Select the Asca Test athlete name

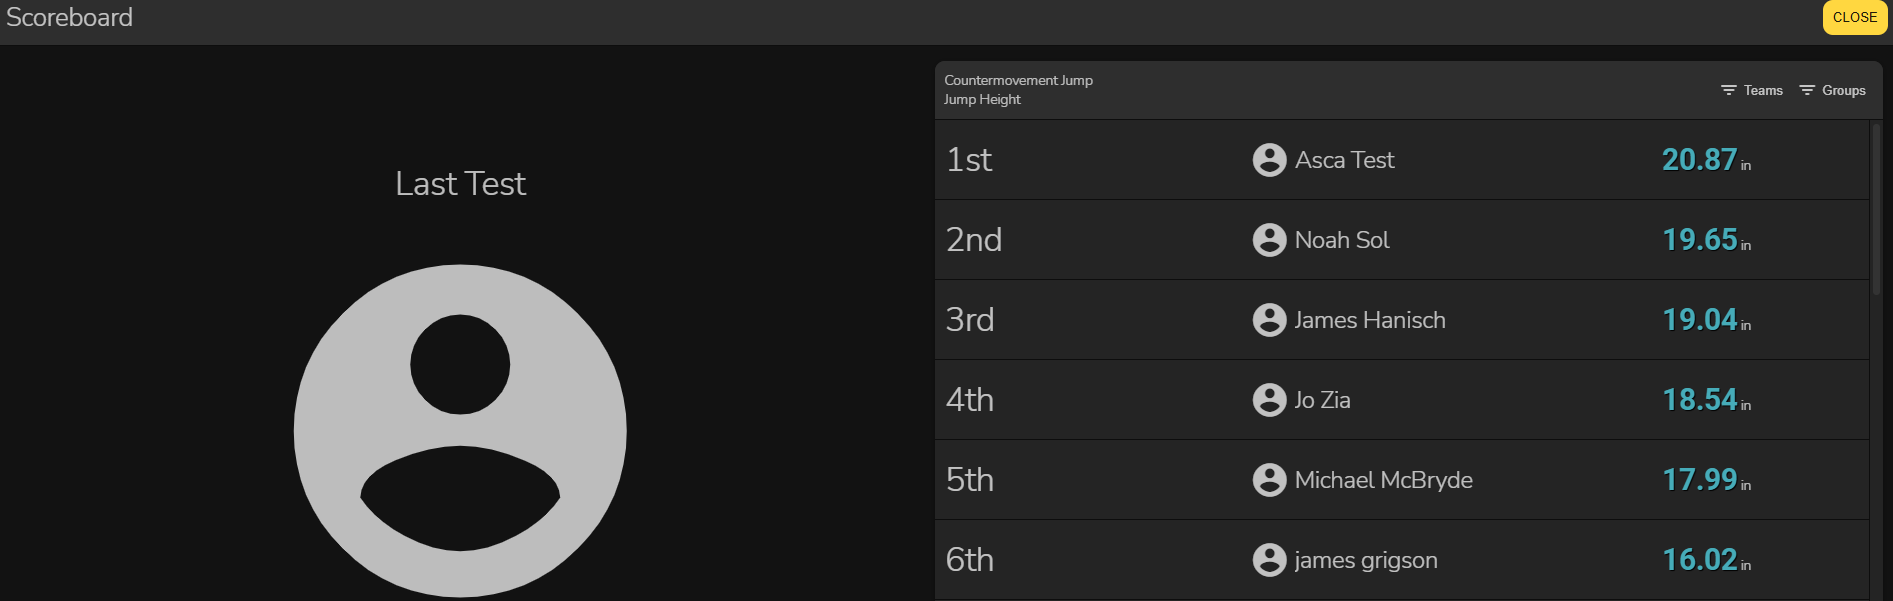click(1344, 160)
